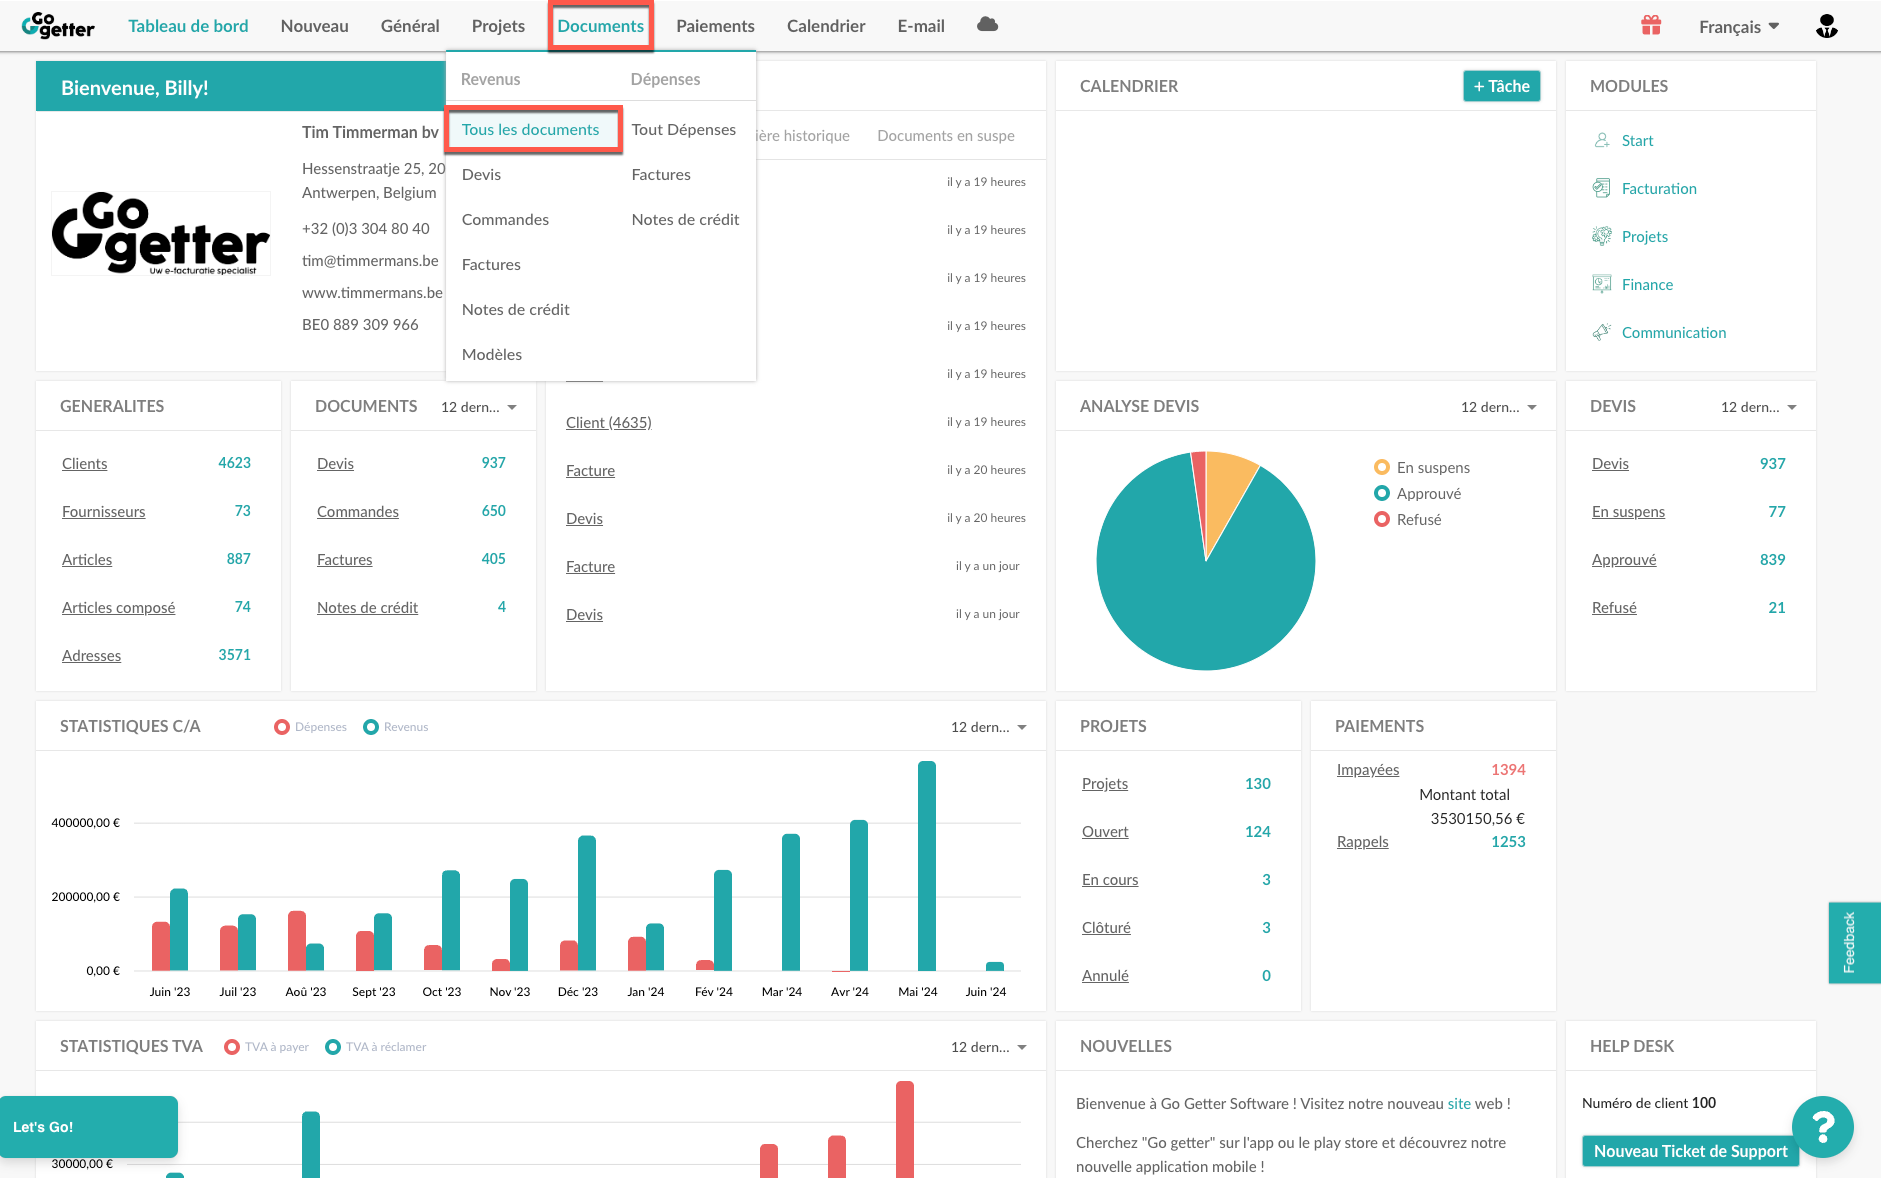Open the Feedback side tab
This screenshot has height=1178, width=1881.
coord(1854,942)
